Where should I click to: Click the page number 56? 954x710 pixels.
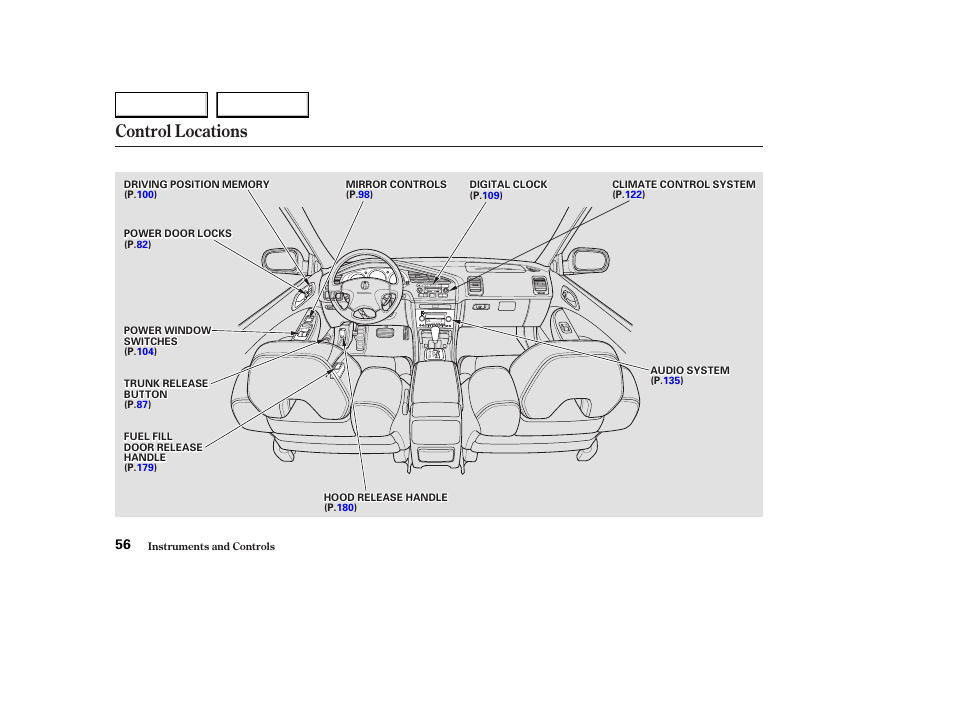point(123,545)
